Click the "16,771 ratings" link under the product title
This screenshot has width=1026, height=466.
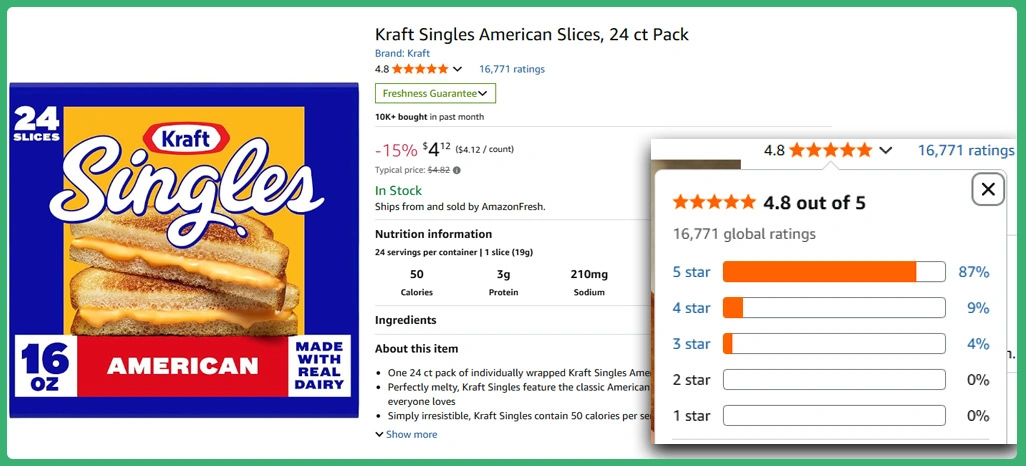click(x=512, y=69)
